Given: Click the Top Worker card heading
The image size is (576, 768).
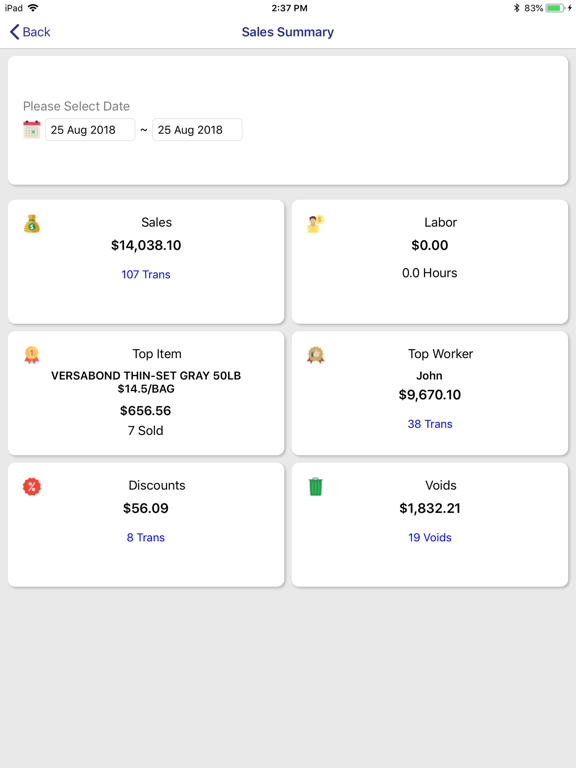Looking at the screenshot, I should click(441, 354).
